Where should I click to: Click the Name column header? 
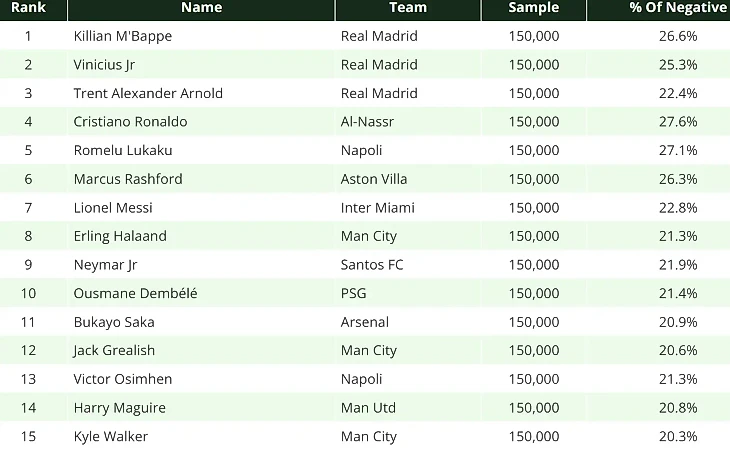pyautogui.click(x=201, y=8)
